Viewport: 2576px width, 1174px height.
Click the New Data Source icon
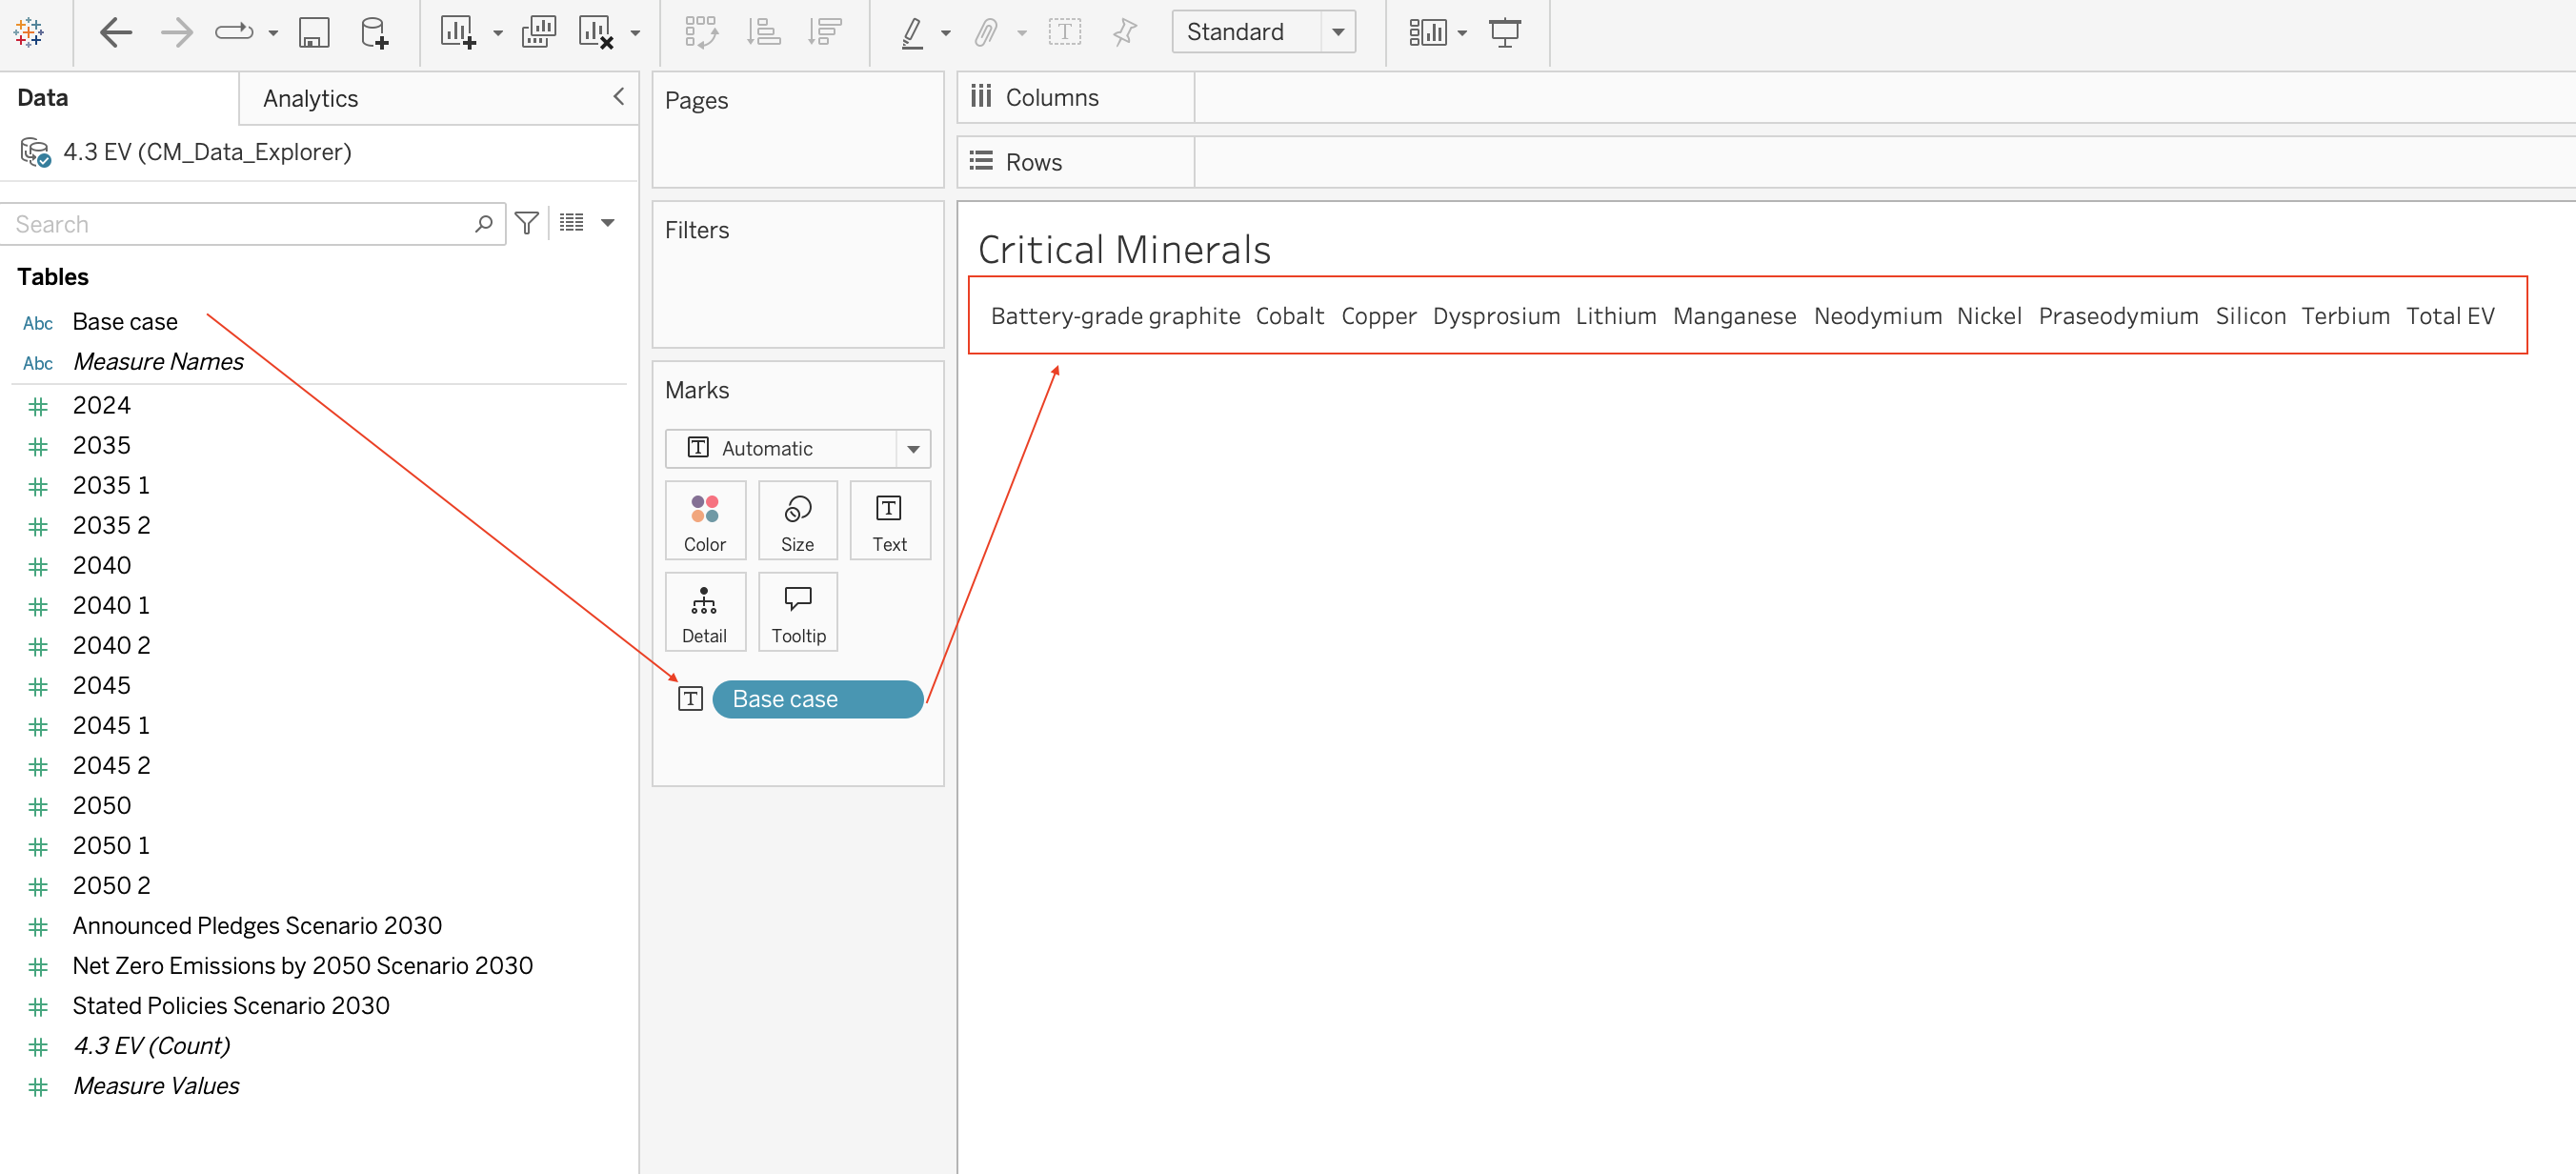click(x=375, y=33)
